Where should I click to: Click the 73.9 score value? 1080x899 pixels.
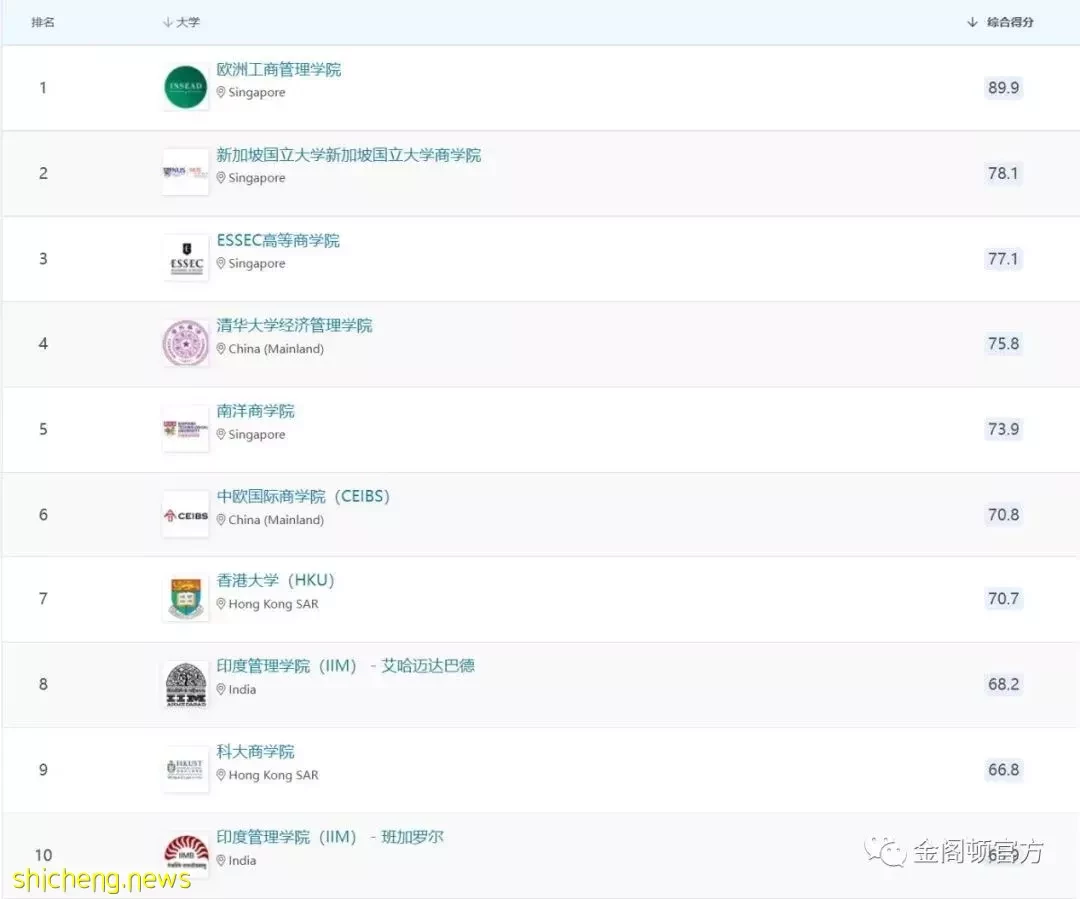point(1004,429)
